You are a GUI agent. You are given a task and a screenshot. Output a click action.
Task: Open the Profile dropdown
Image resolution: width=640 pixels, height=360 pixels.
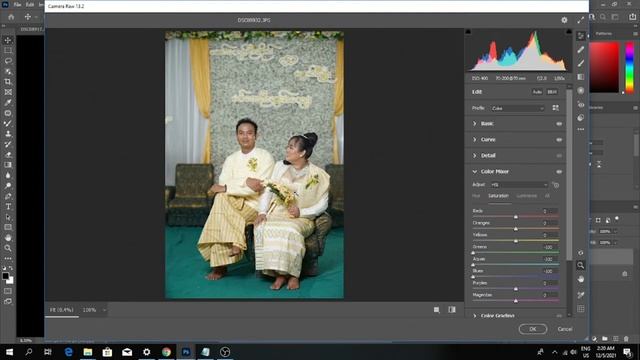coord(518,108)
